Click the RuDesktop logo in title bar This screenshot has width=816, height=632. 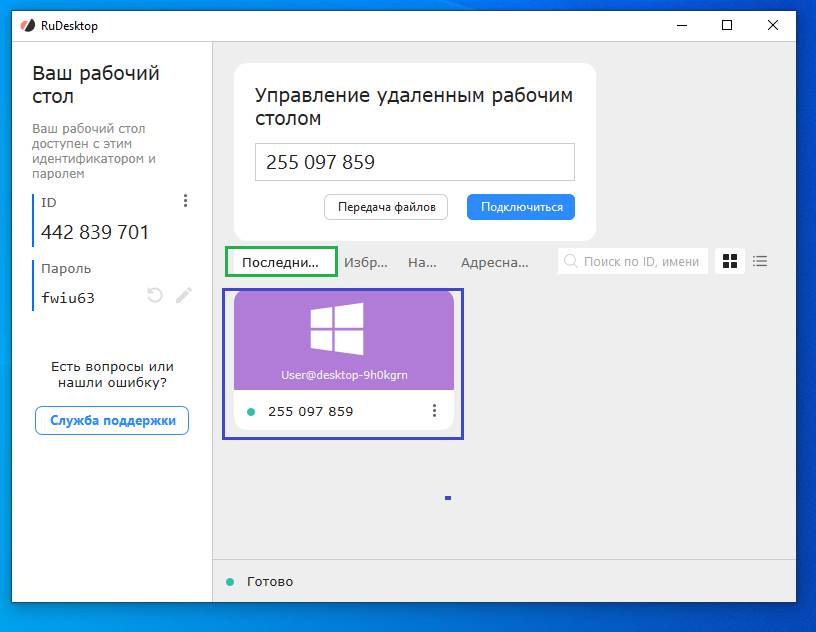pos(28,26)
